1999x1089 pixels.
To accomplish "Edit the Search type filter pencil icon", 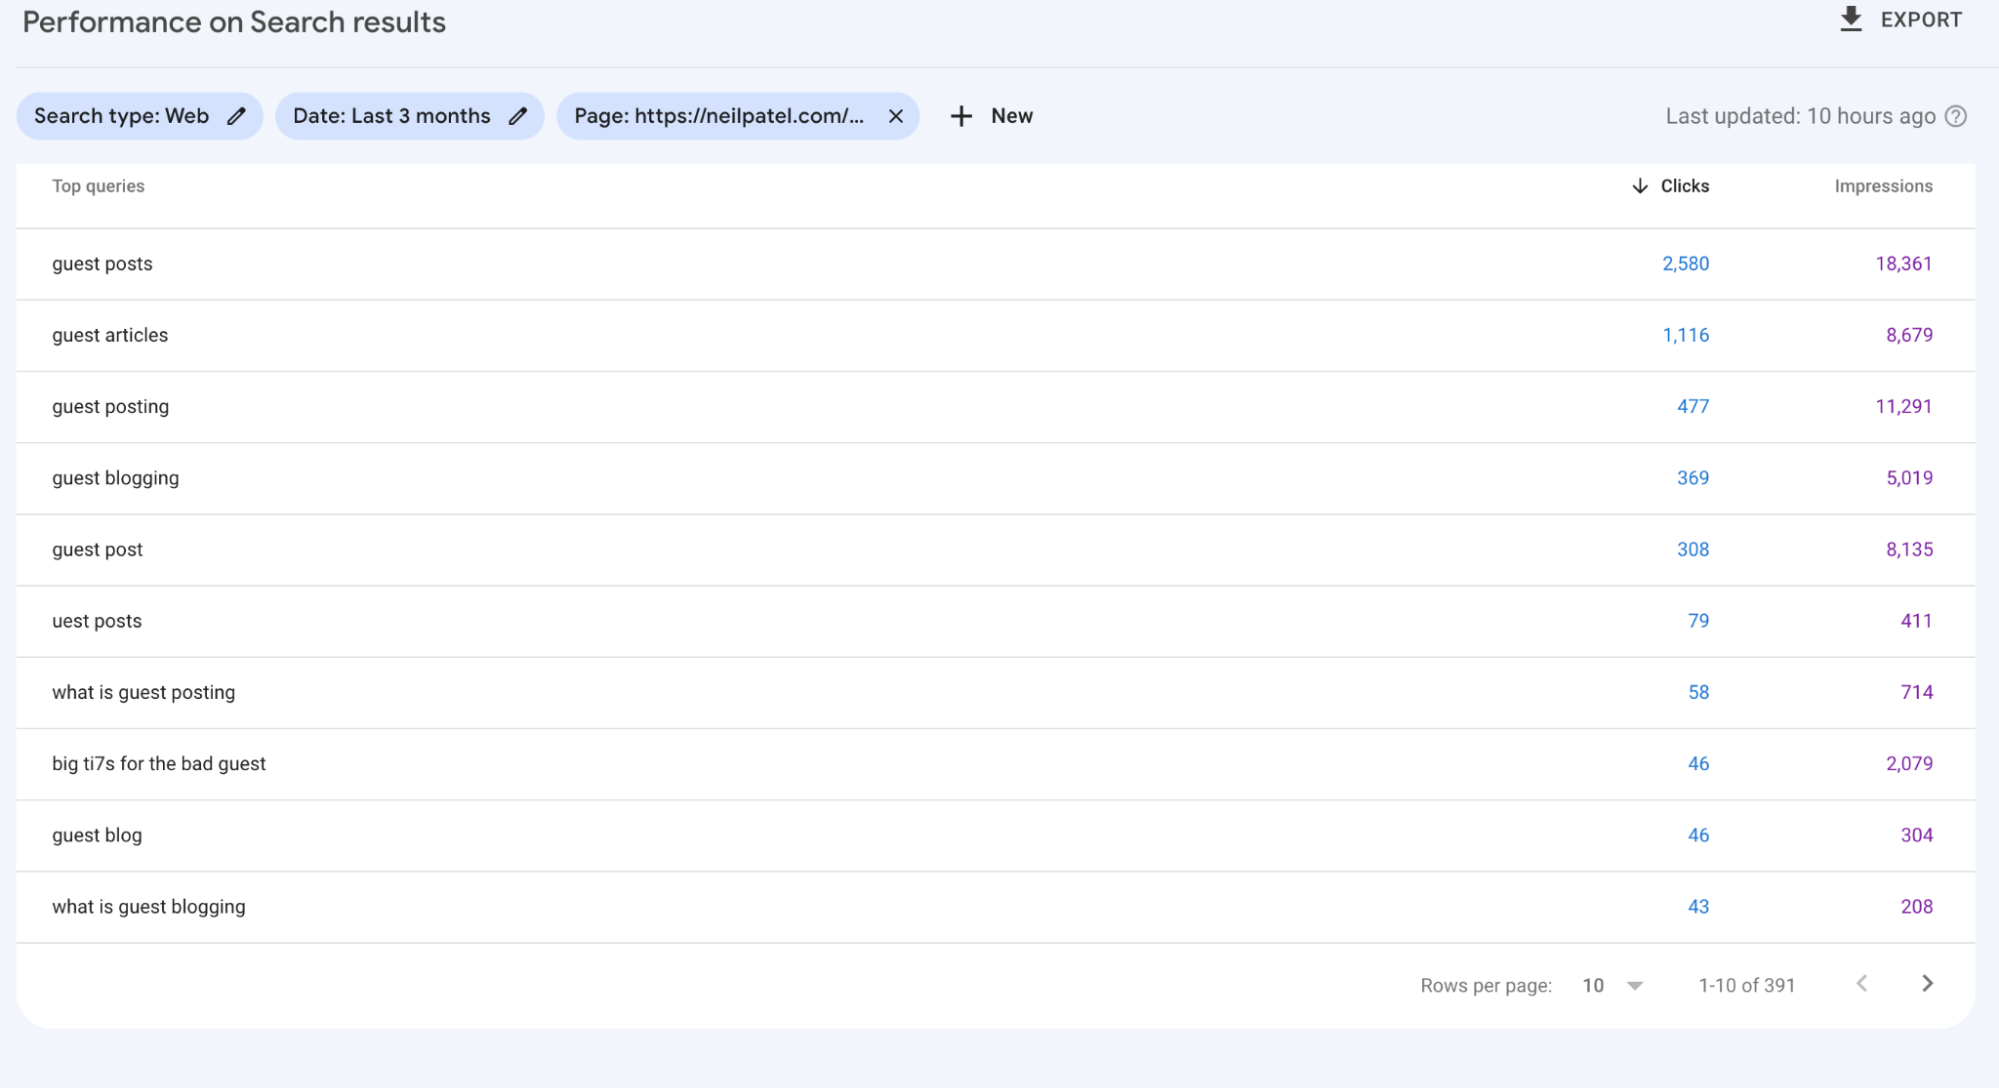I will point(236,116).
